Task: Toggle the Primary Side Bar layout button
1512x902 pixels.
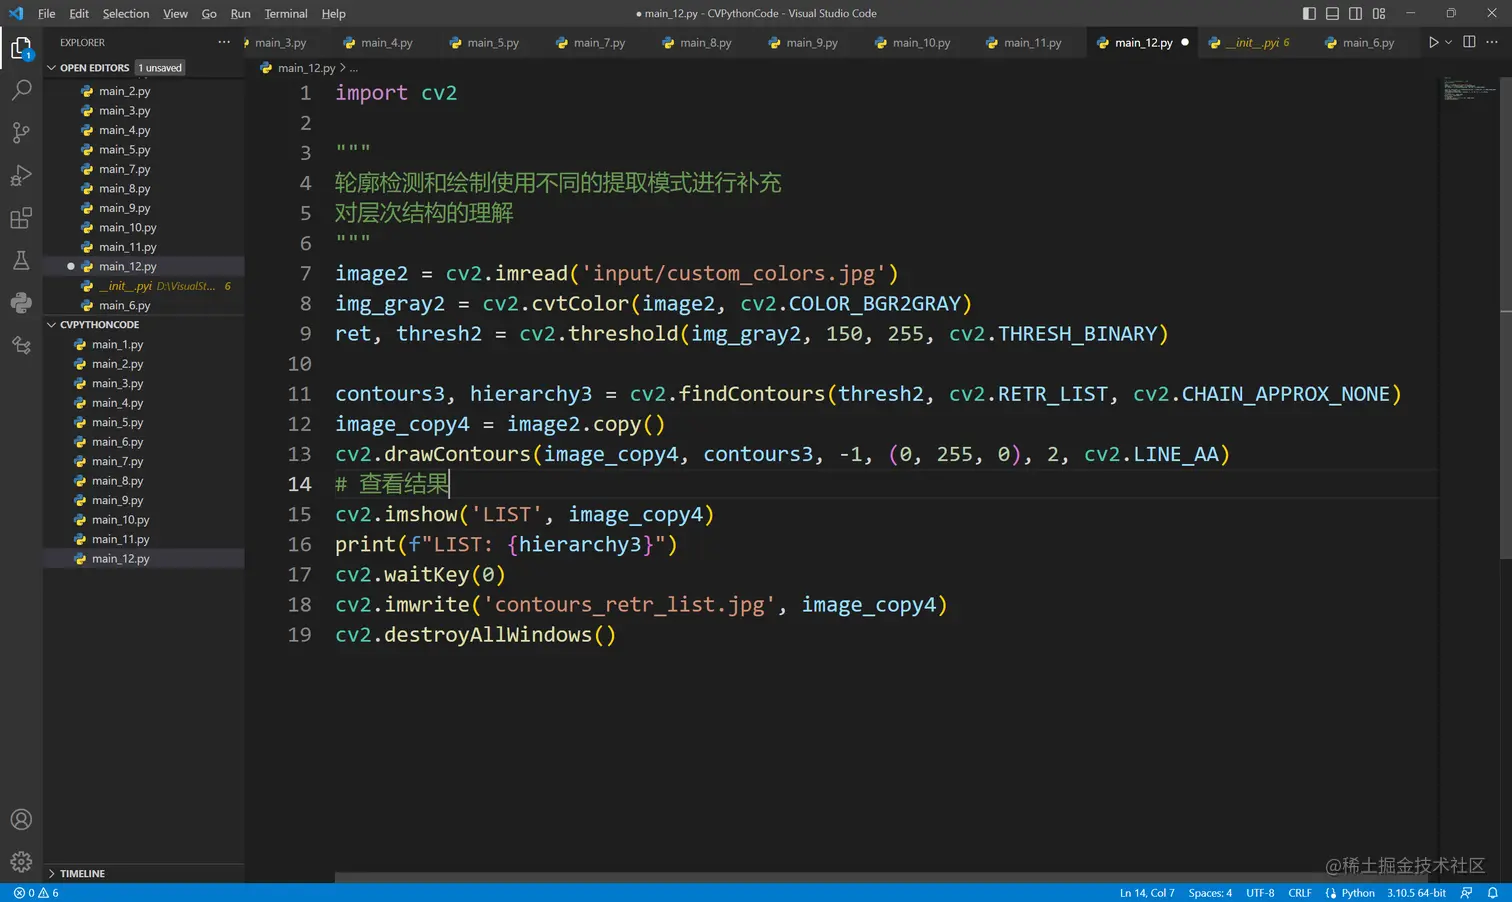Action: pos(1309,13)
